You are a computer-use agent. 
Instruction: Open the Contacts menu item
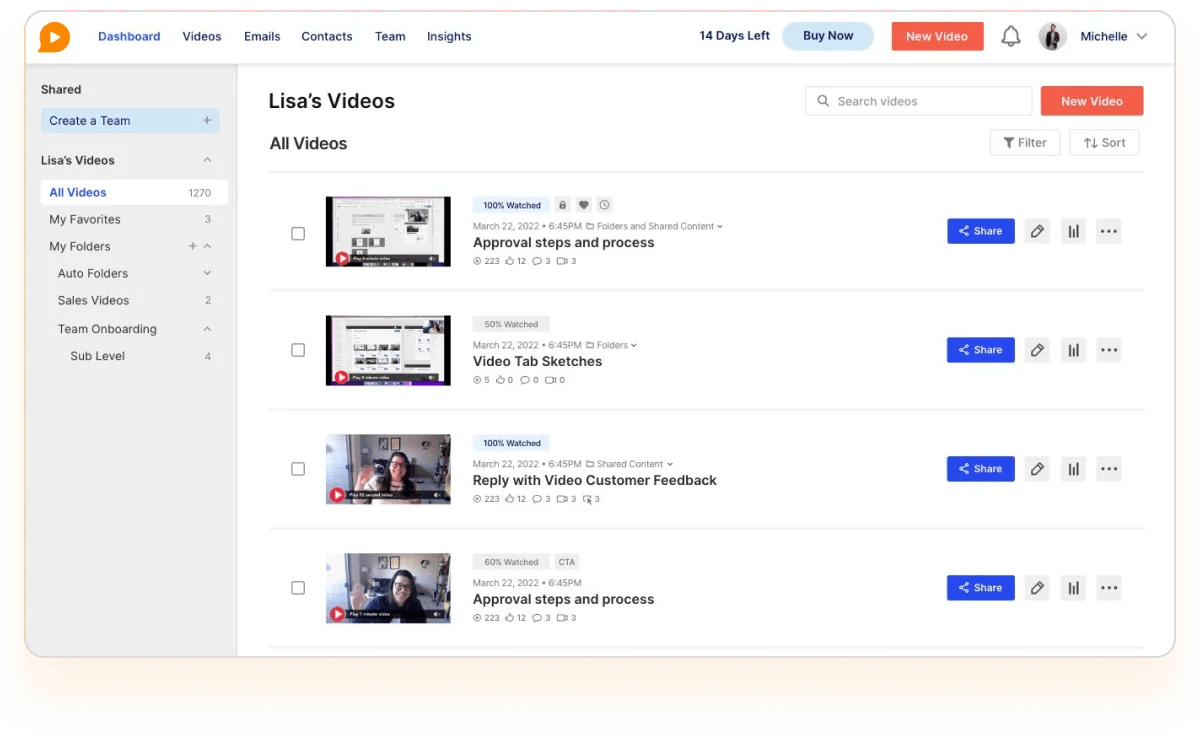pyautogui.click(x=326, y=36)
